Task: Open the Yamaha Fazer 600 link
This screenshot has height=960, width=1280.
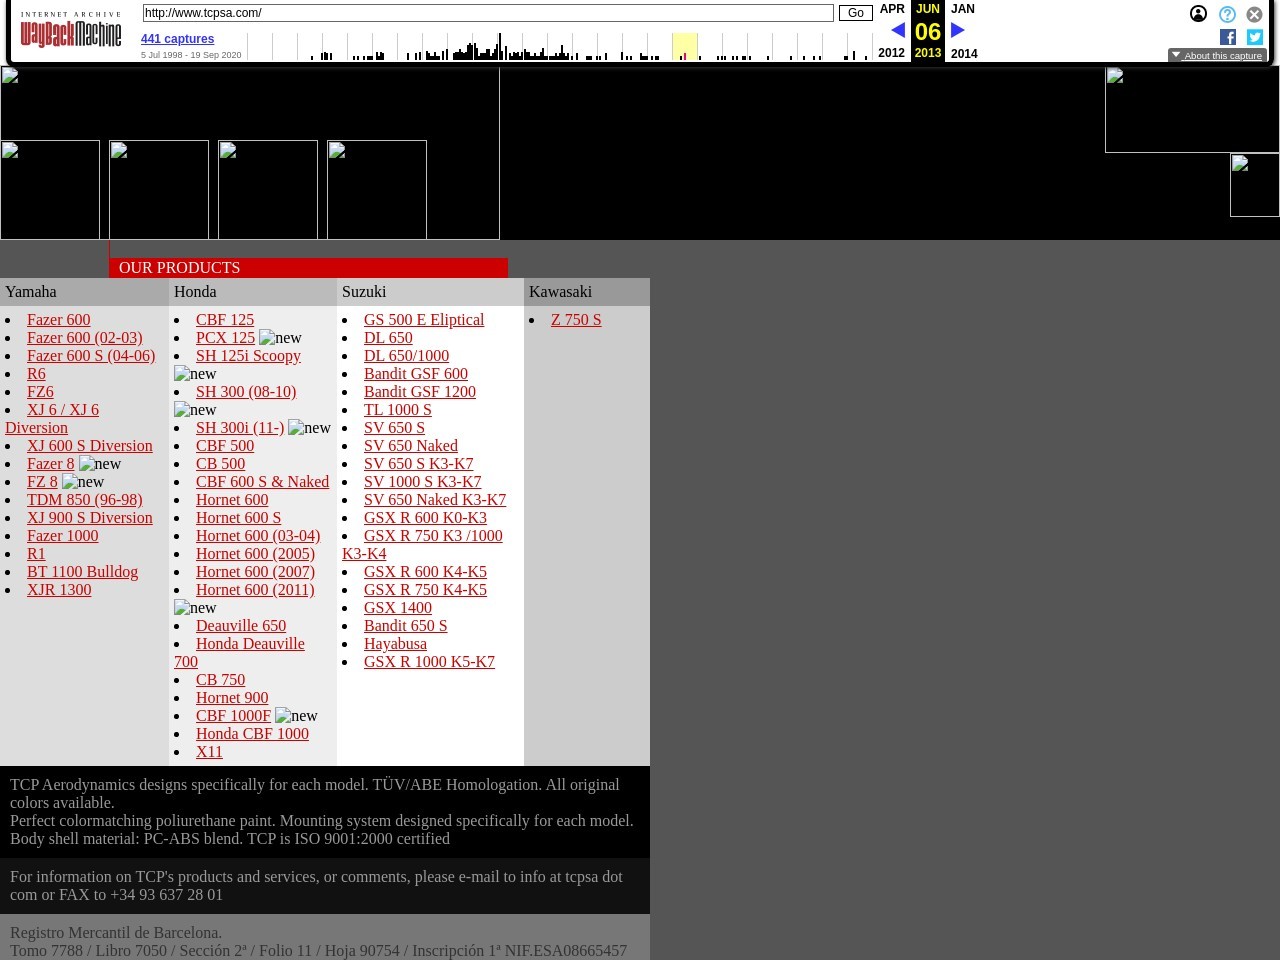Action: 58,320
